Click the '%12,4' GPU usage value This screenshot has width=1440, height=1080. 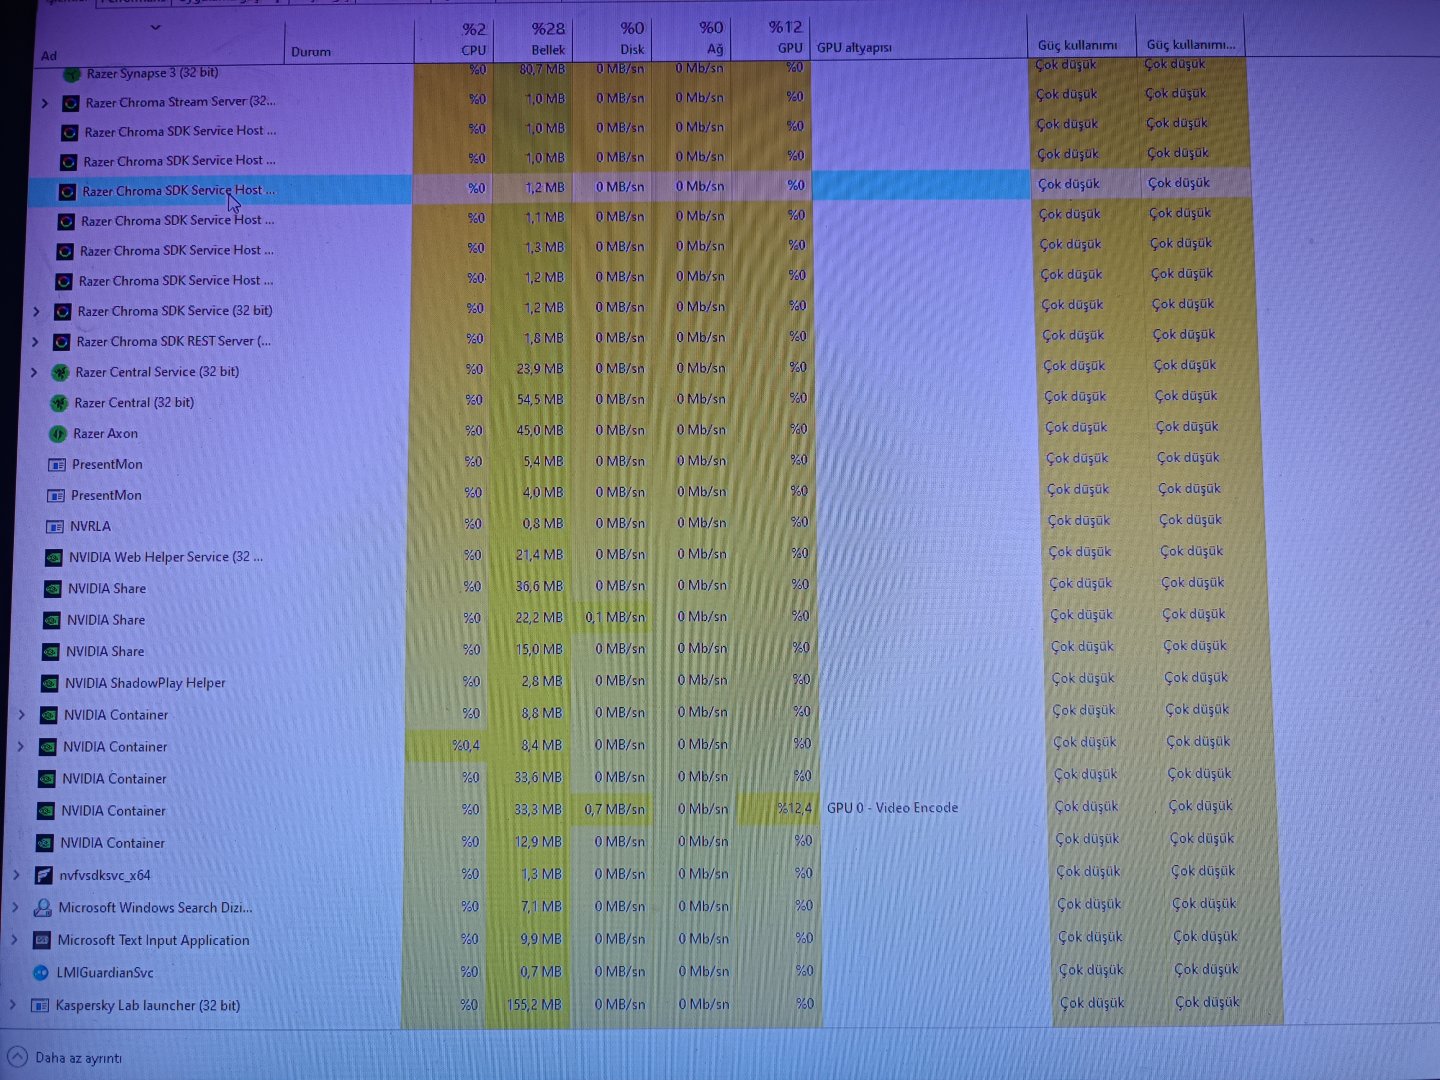[795, 808]
